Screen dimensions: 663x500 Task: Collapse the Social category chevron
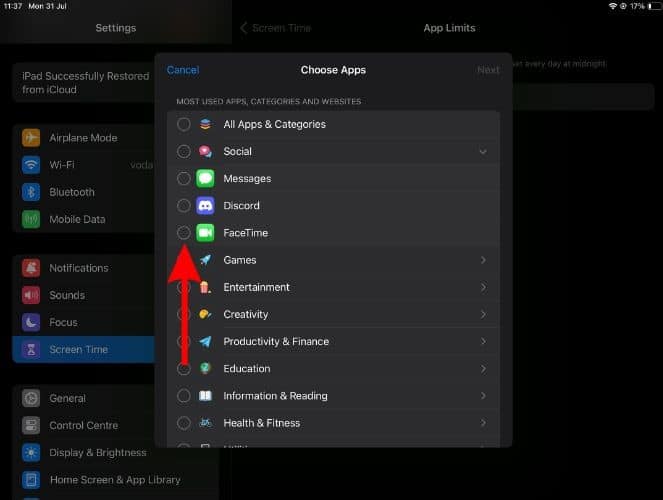click(x=483, y=152)
